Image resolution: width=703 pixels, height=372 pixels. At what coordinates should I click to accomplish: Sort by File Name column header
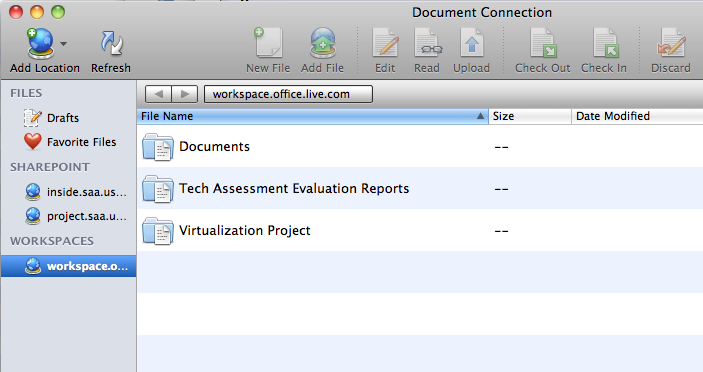312,116
